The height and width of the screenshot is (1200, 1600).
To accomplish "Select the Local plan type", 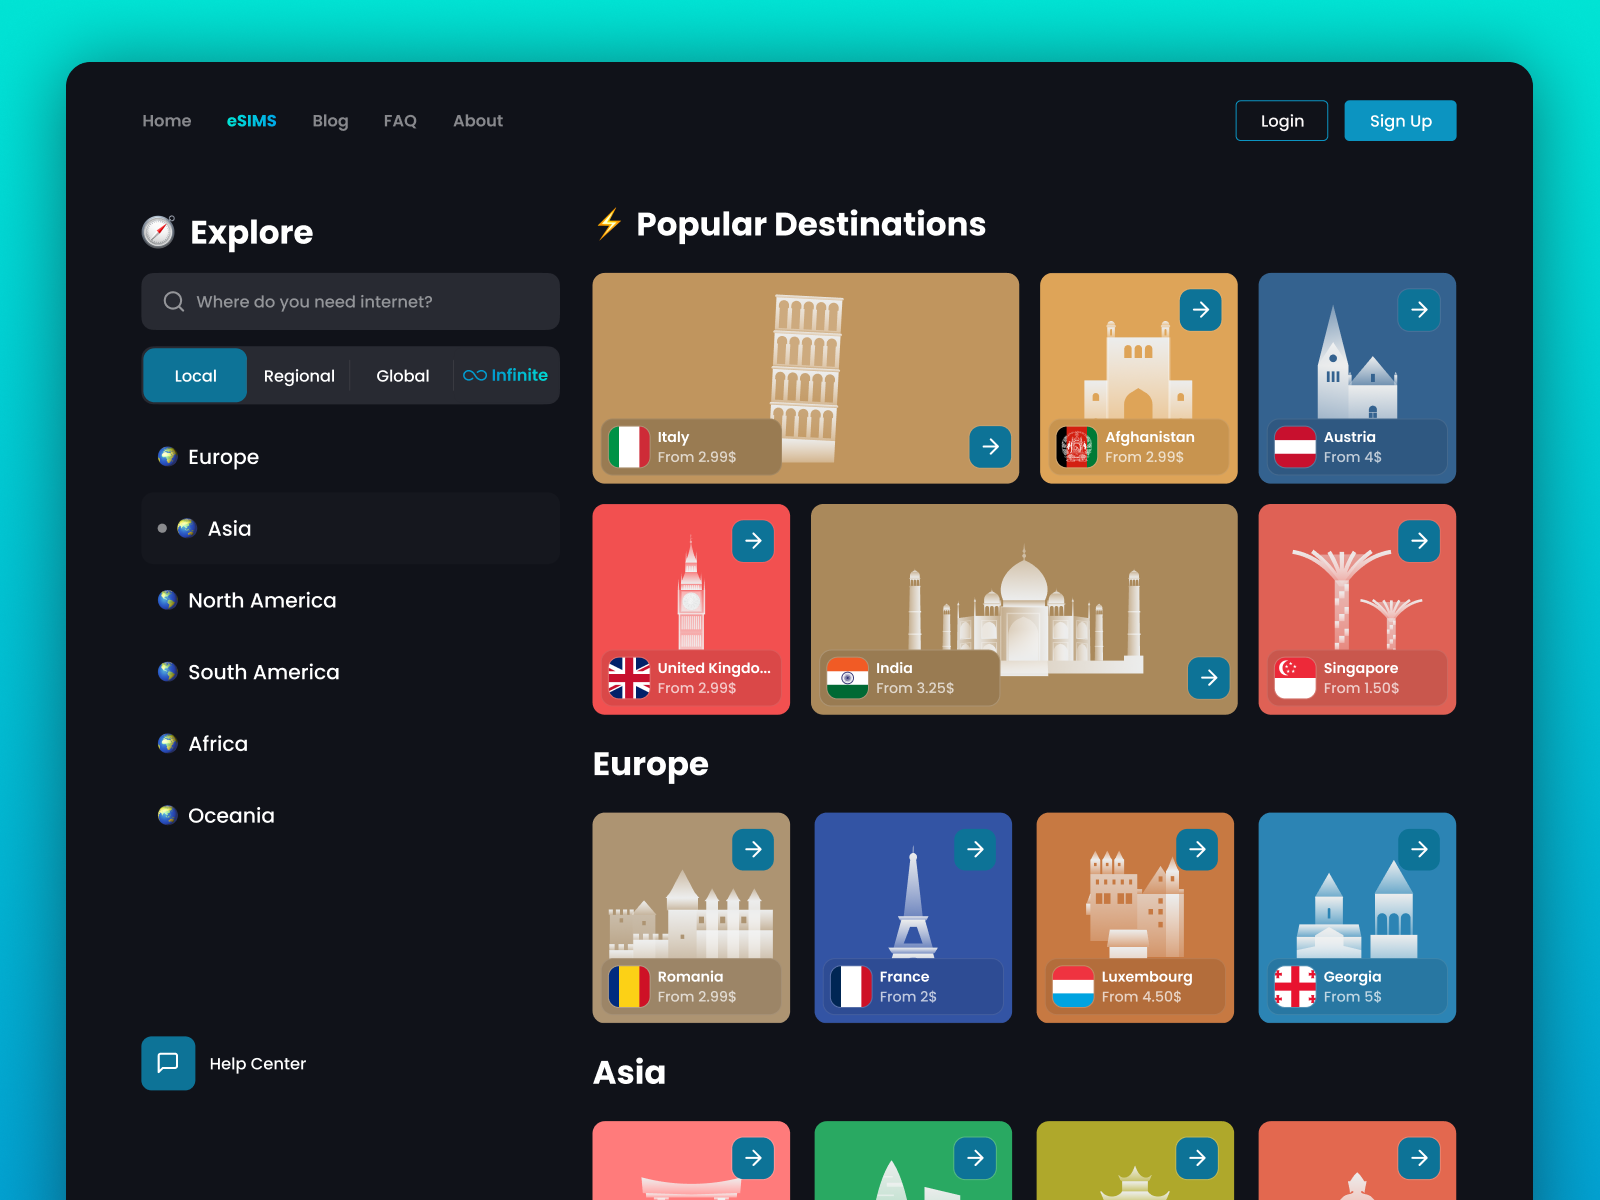I will pyautogui.click(x=194, y=375).
